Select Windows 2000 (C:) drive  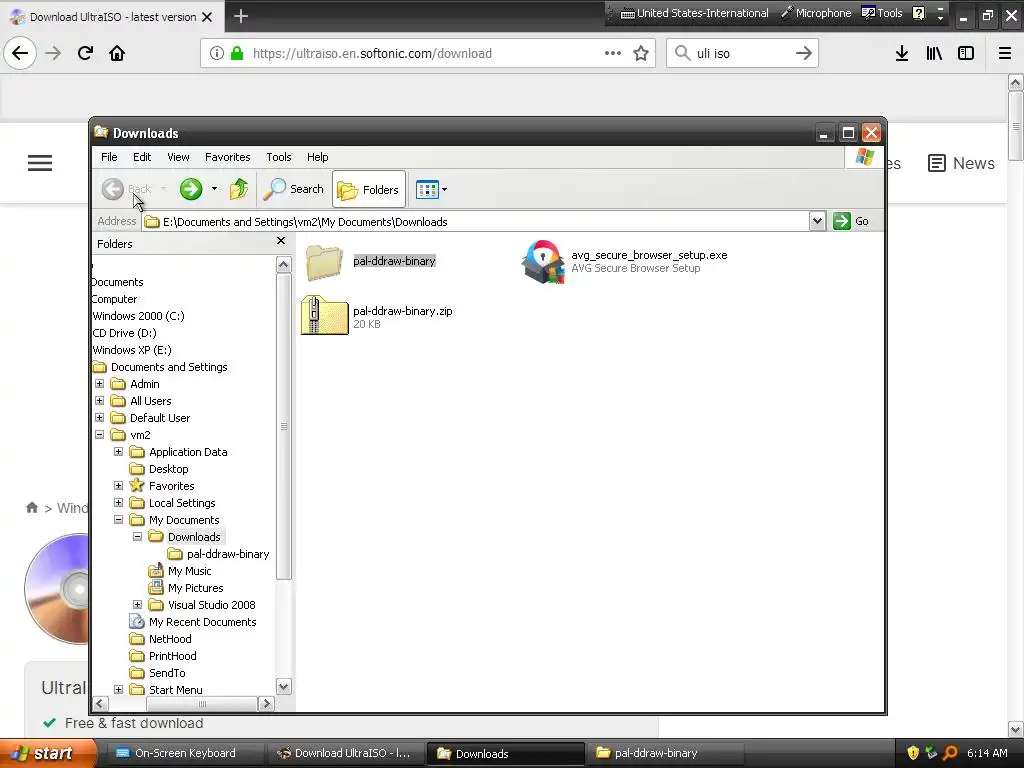pyautogui.click(x=138, y=316)
